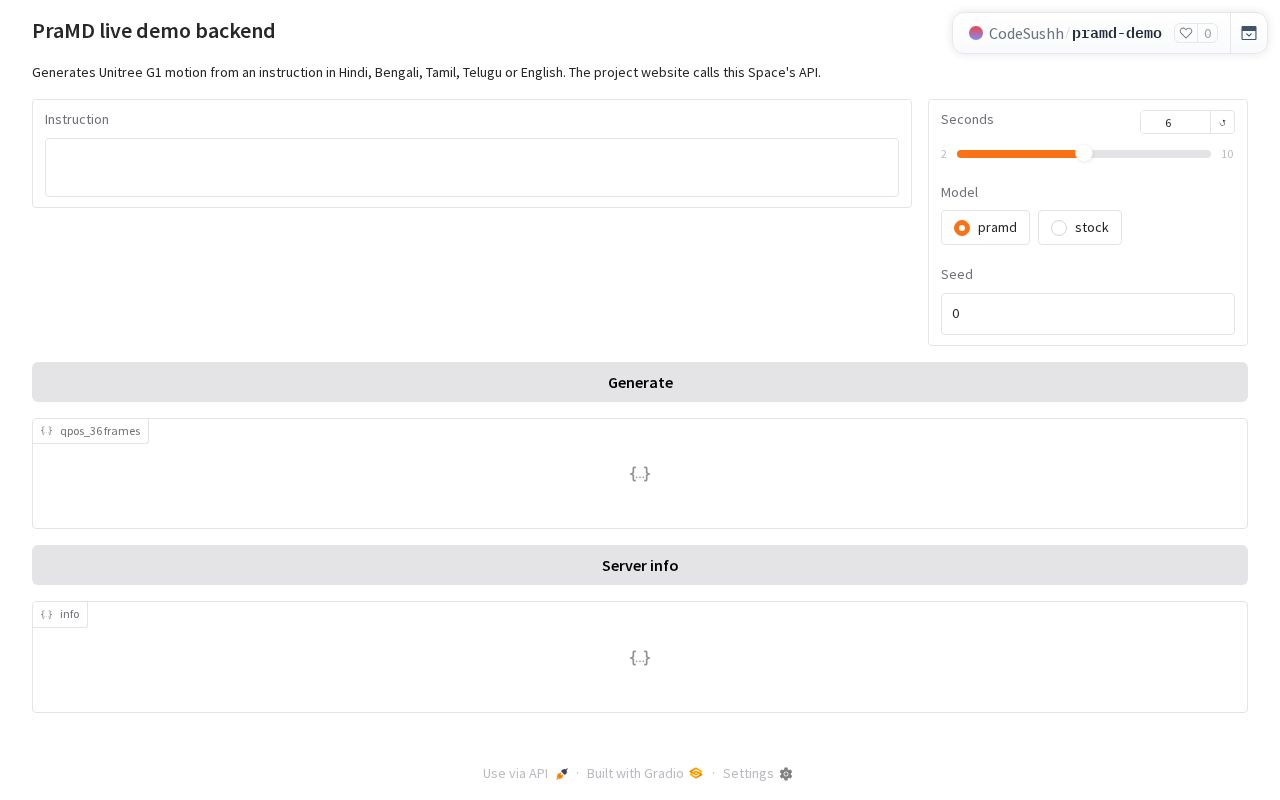The image size is (1280, 800).
Task: Click the like count "0"
Action: point(1208,33)
